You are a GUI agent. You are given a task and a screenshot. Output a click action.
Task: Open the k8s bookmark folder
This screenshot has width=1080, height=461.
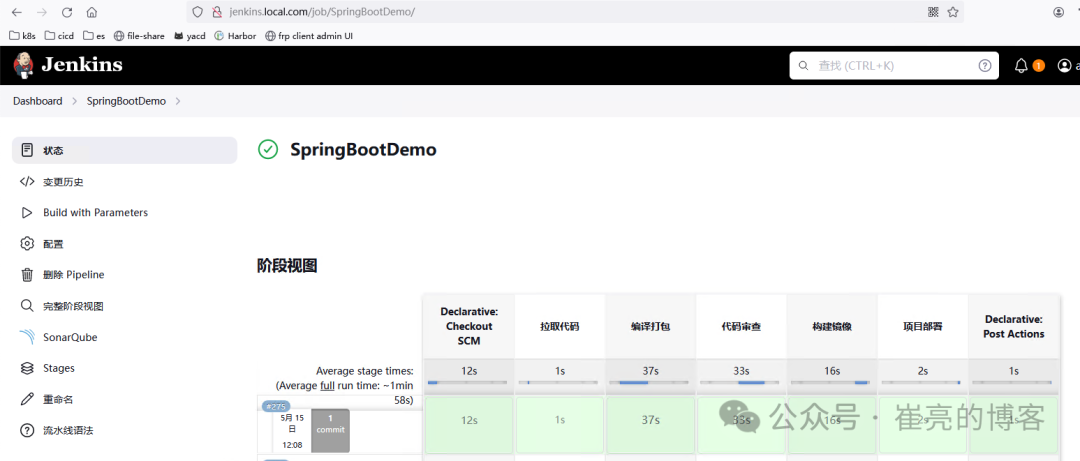coord(22,36)
